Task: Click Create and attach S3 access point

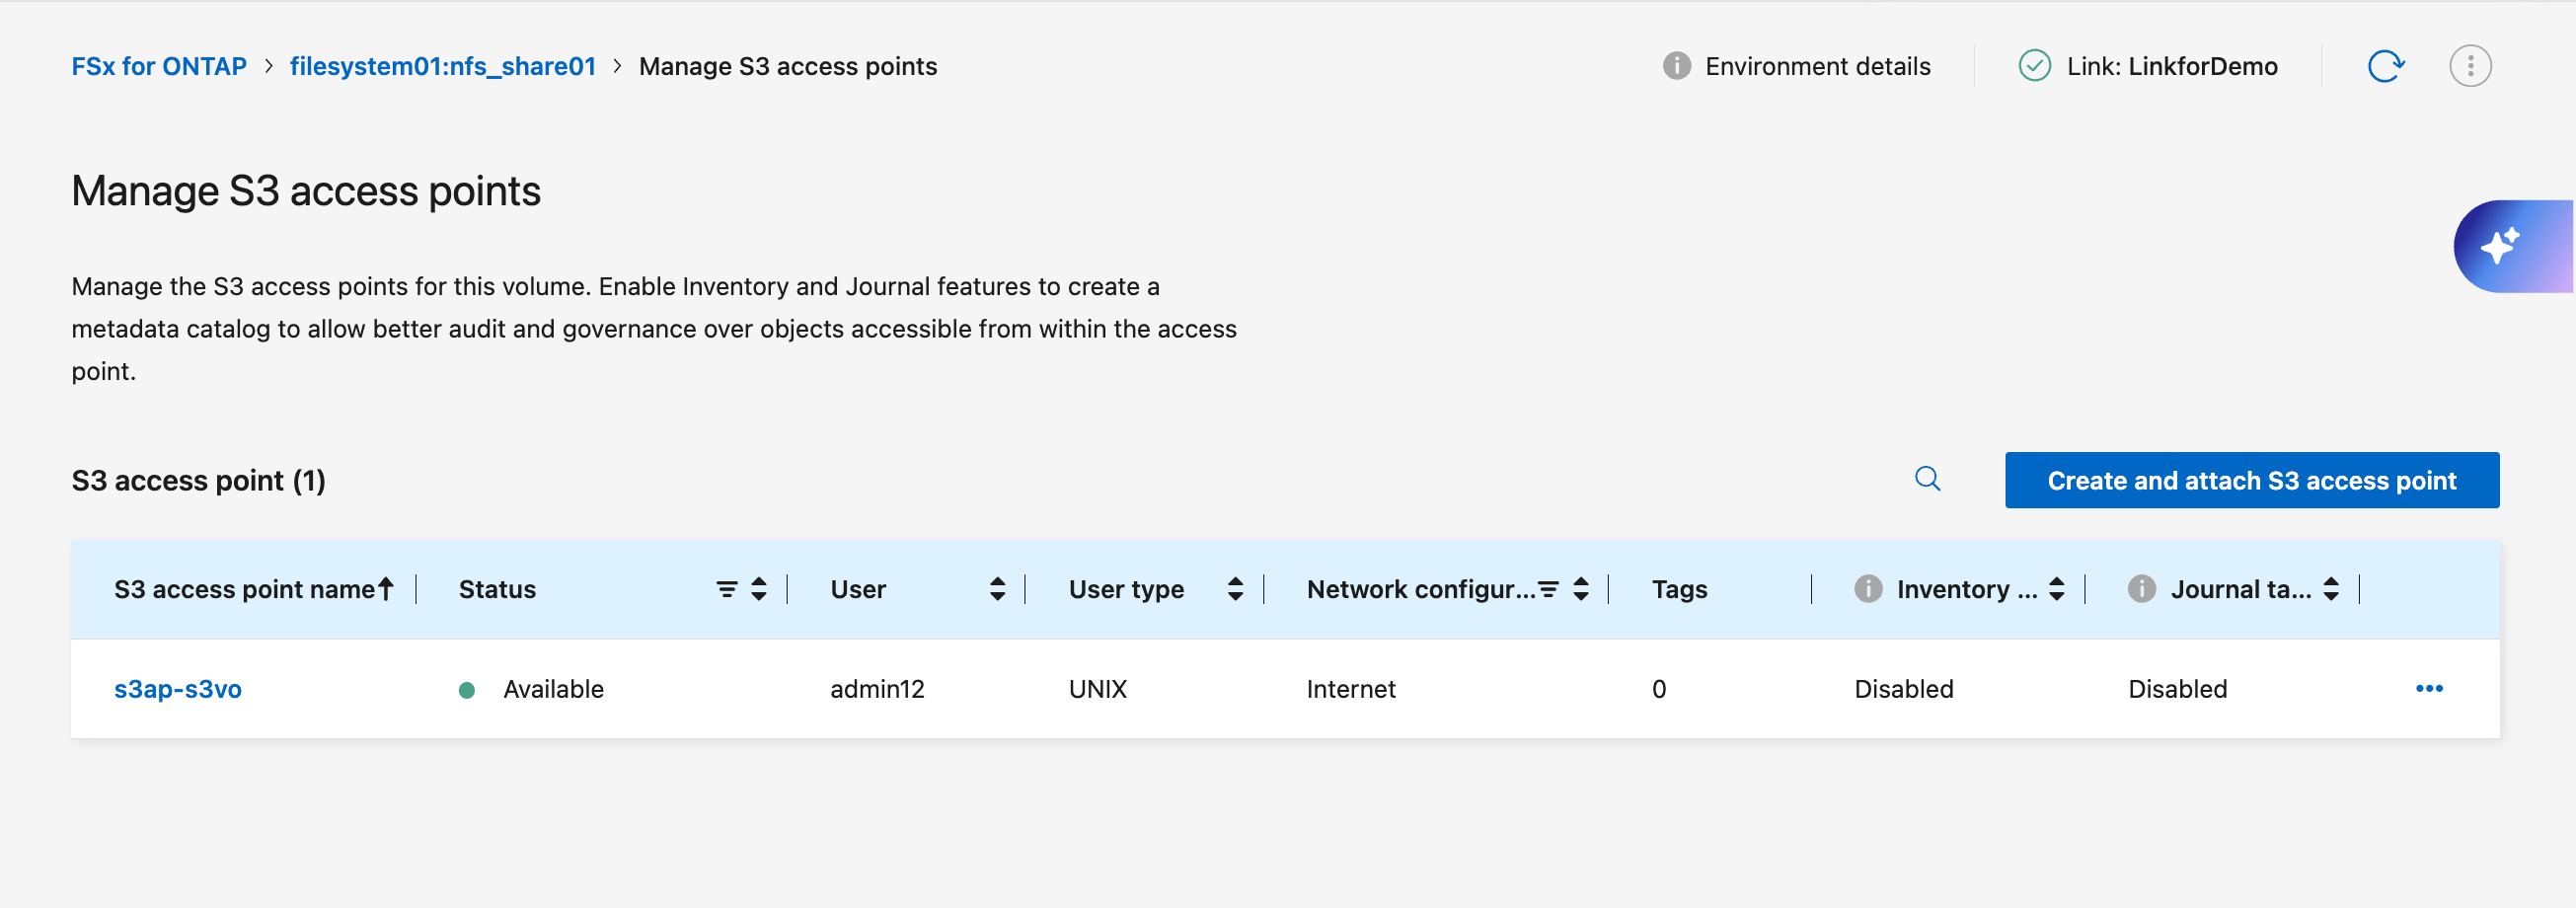Action: pos(2252,480)
